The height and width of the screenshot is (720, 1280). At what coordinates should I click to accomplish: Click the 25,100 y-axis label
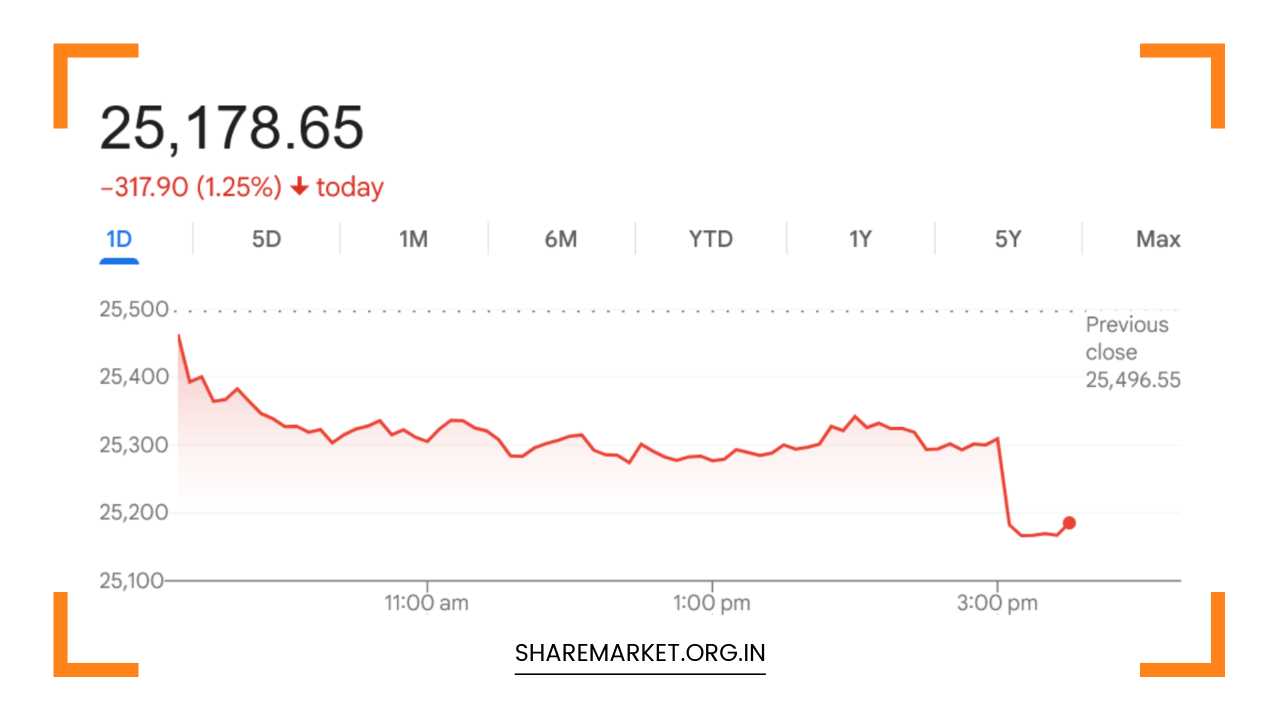point(131,581)
